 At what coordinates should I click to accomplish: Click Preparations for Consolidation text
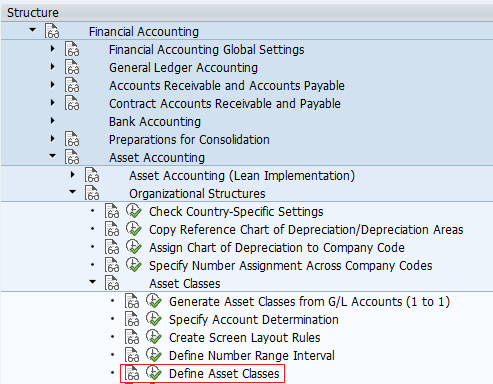click(189, 140)
